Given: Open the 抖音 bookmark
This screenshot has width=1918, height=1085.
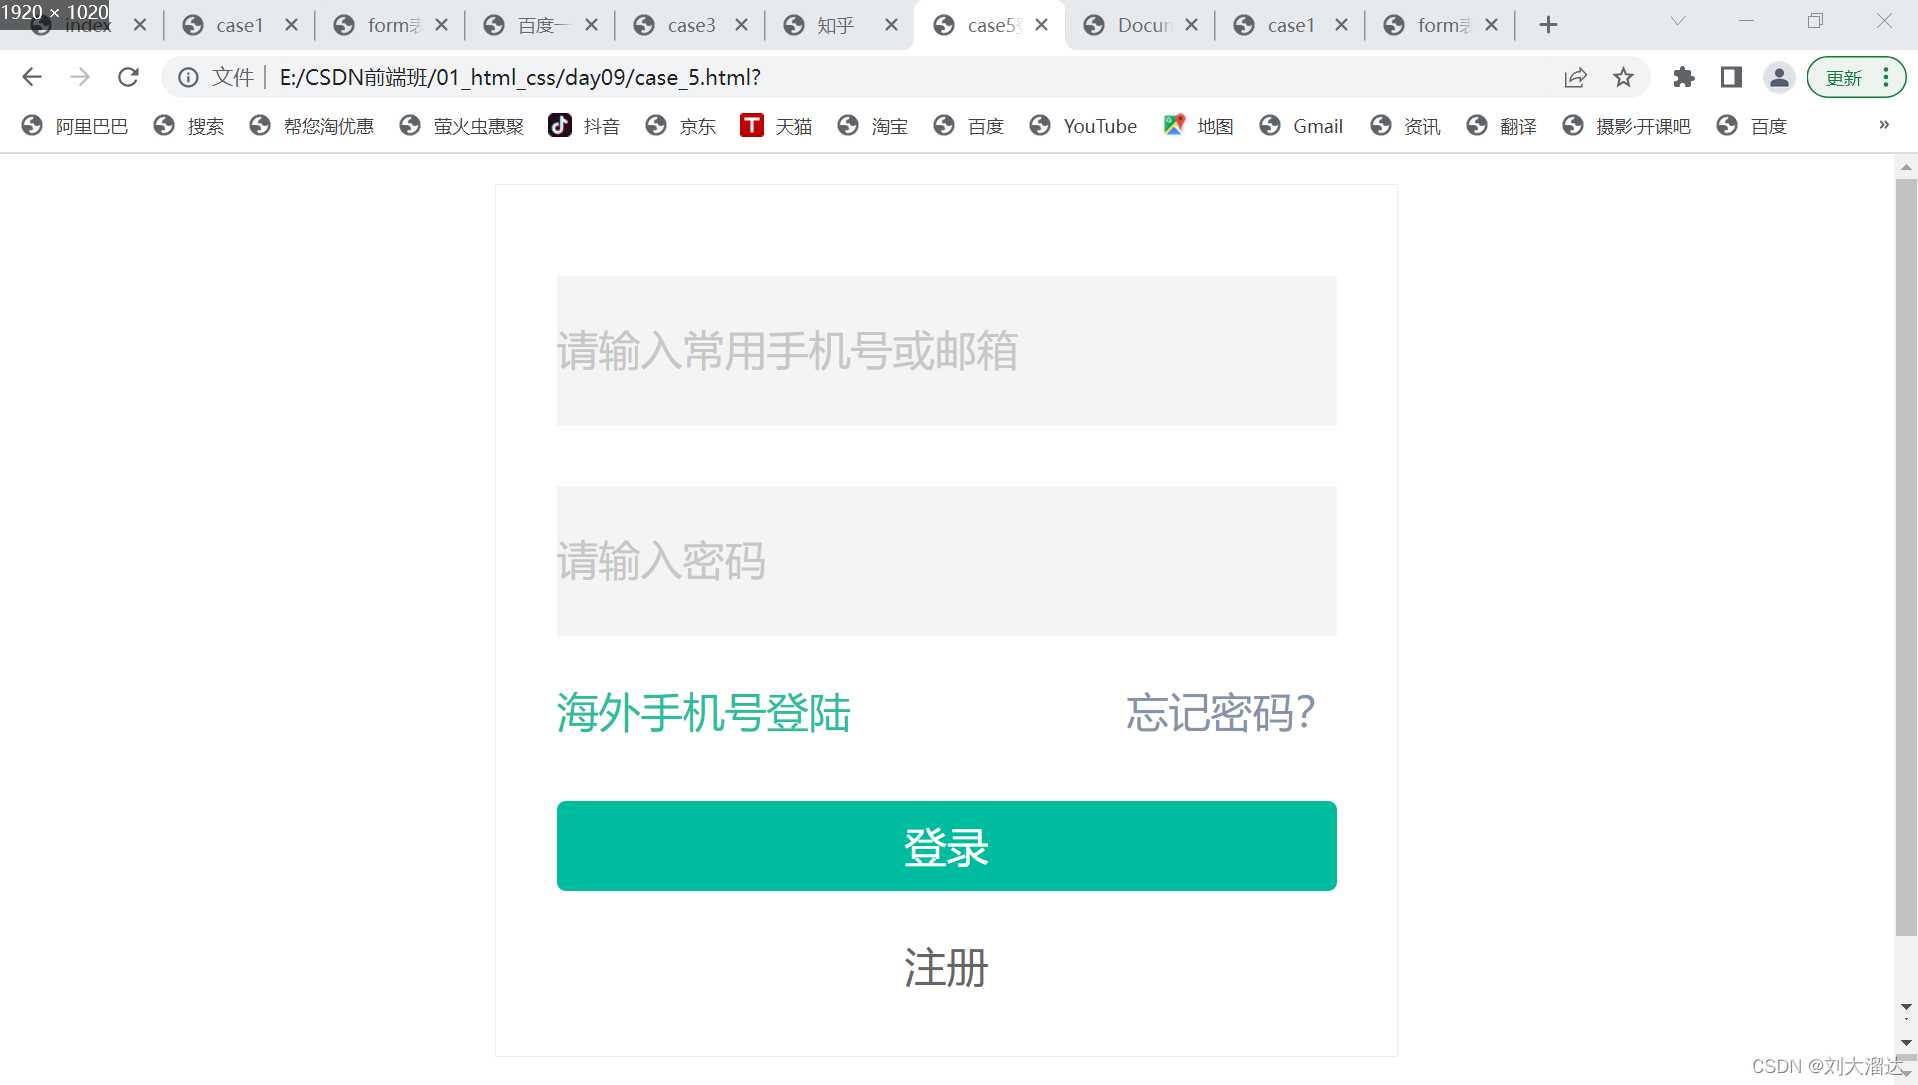Looking at the screenshot, I should tap(584, 126).
